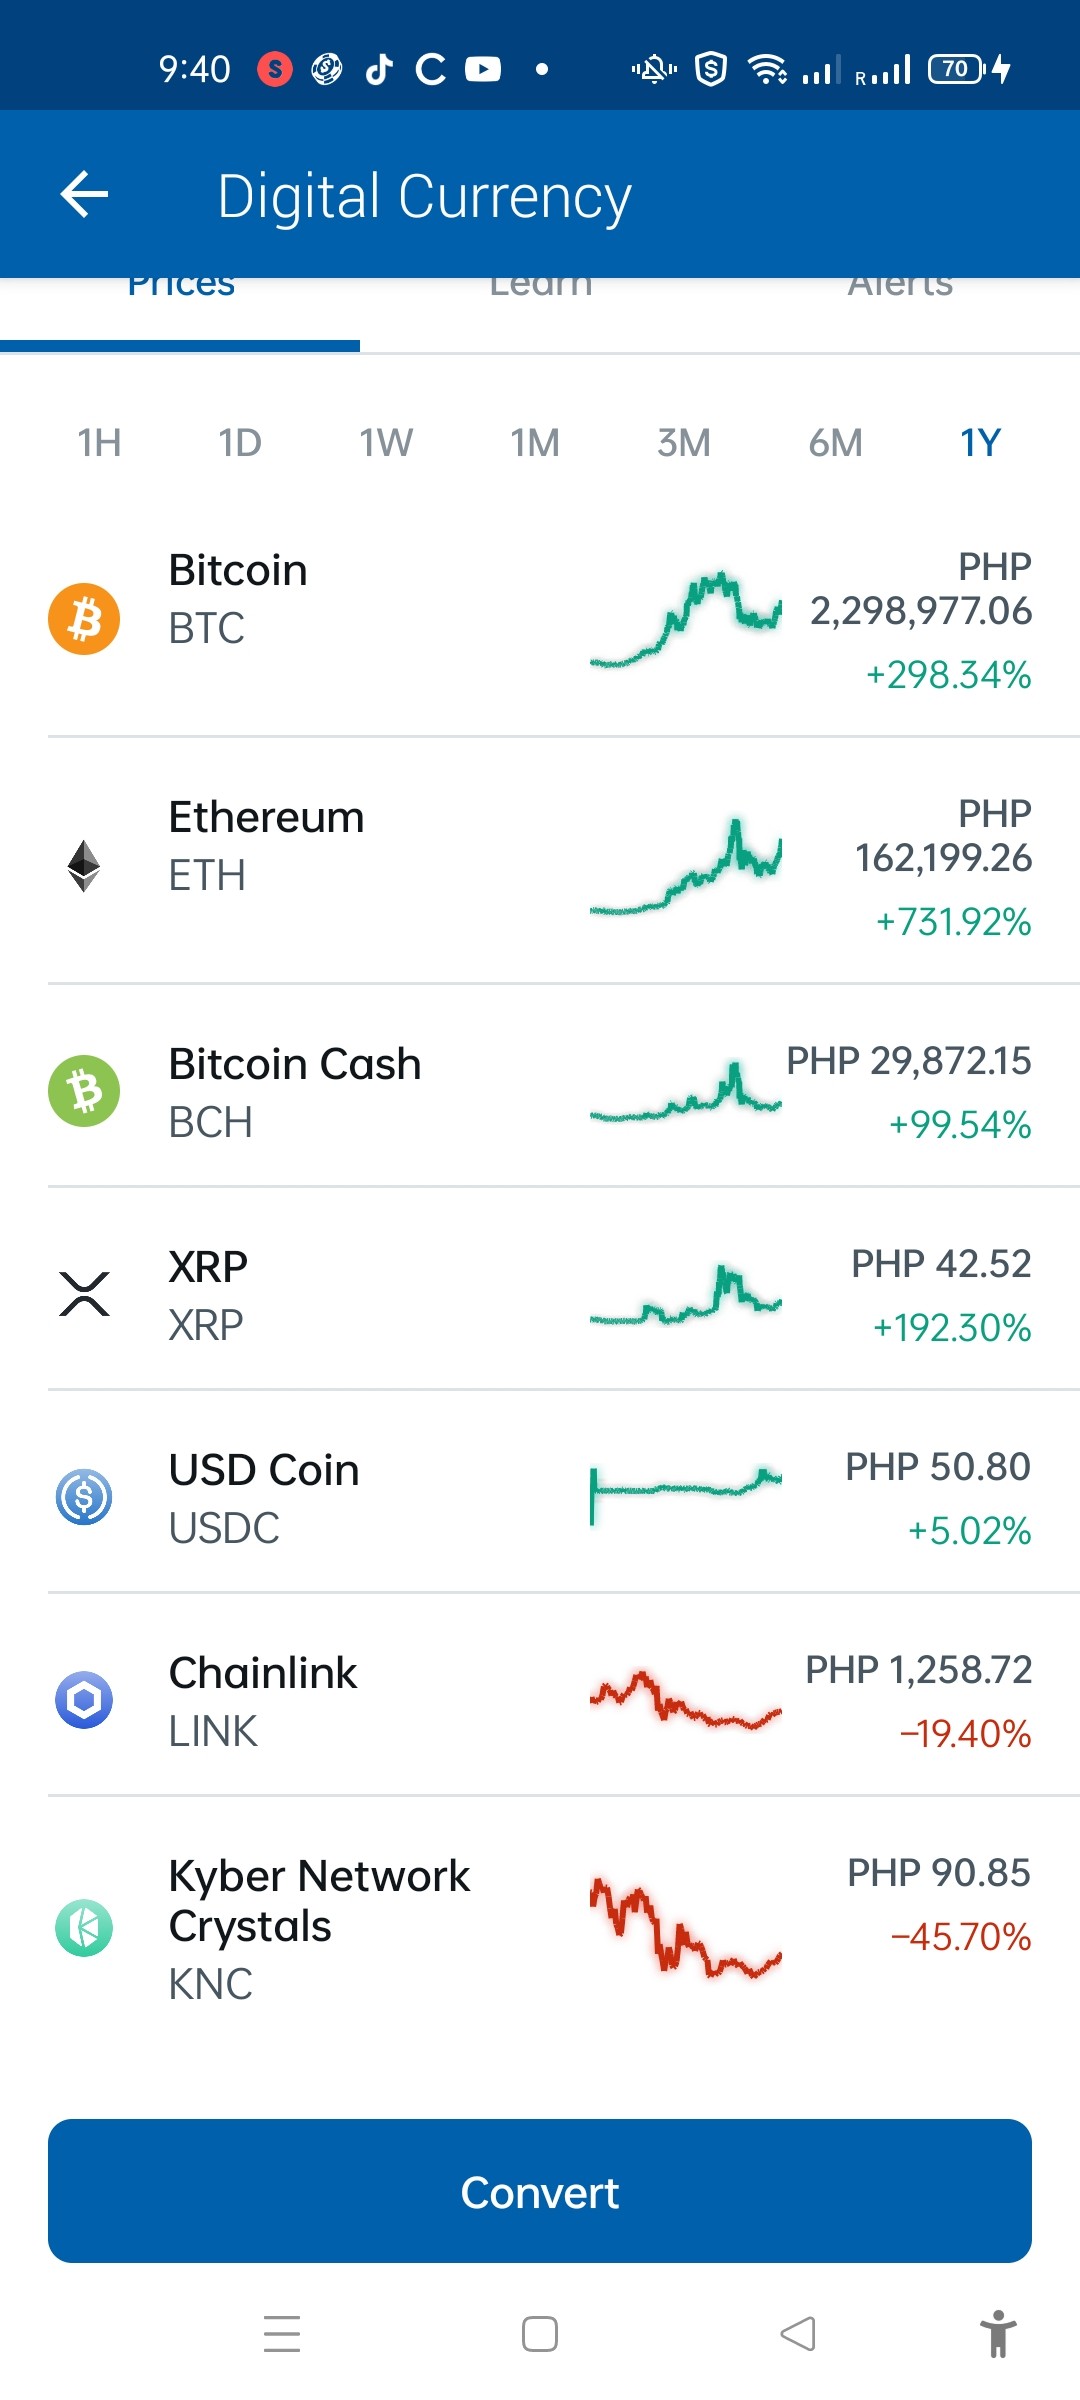The image size is (1080, 2400).
Task: Tap Android recent apps navigation button
Action: [x=282, y=2335]
